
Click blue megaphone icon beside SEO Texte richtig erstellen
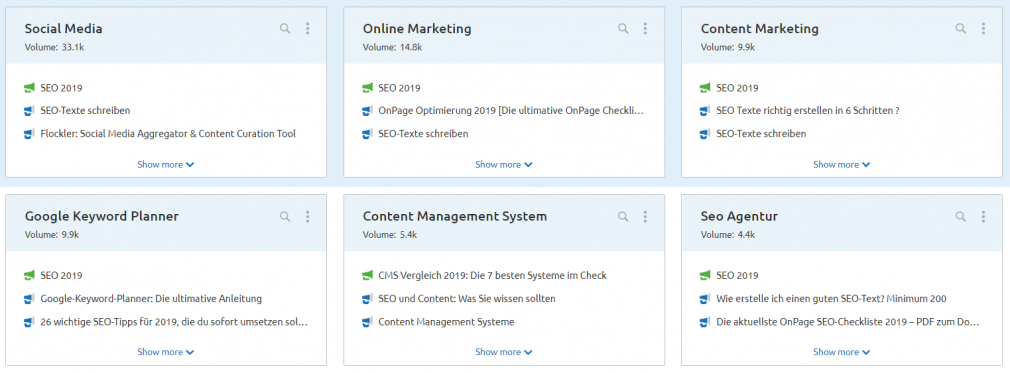705,111
